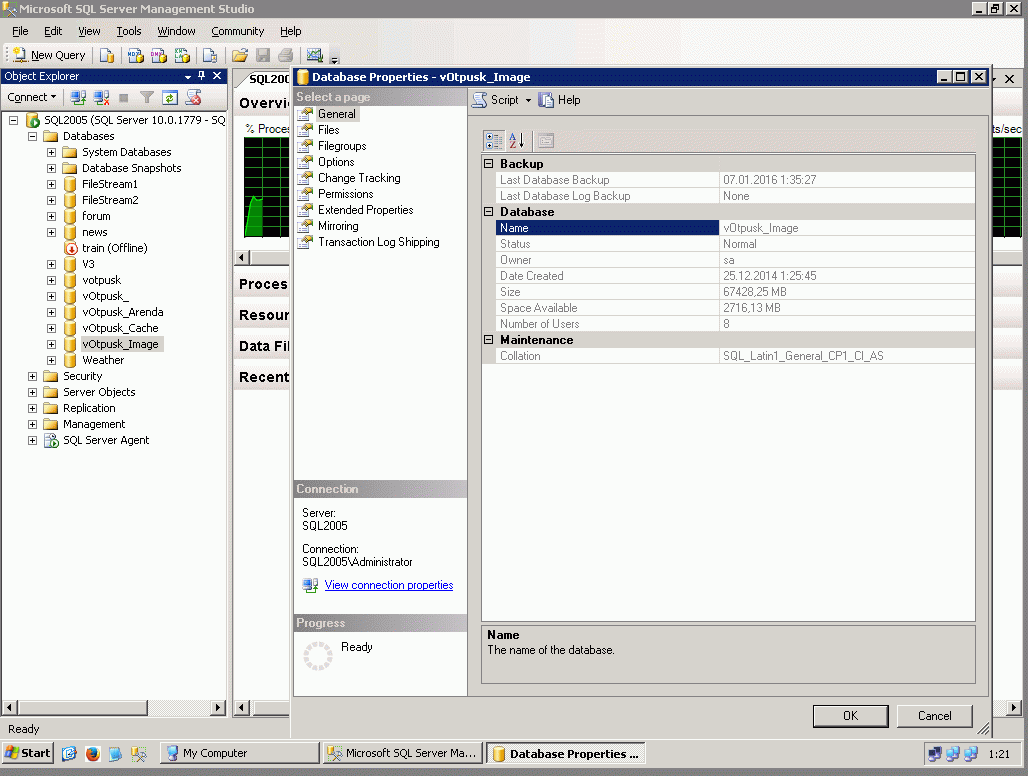Click the OK button
Viewport: 1028px width, 776px height.
click(850, 716)
